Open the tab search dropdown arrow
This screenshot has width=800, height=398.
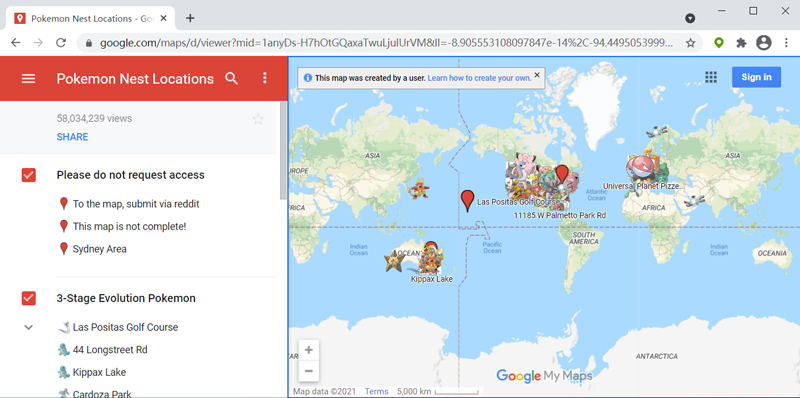tap(690, 18)
